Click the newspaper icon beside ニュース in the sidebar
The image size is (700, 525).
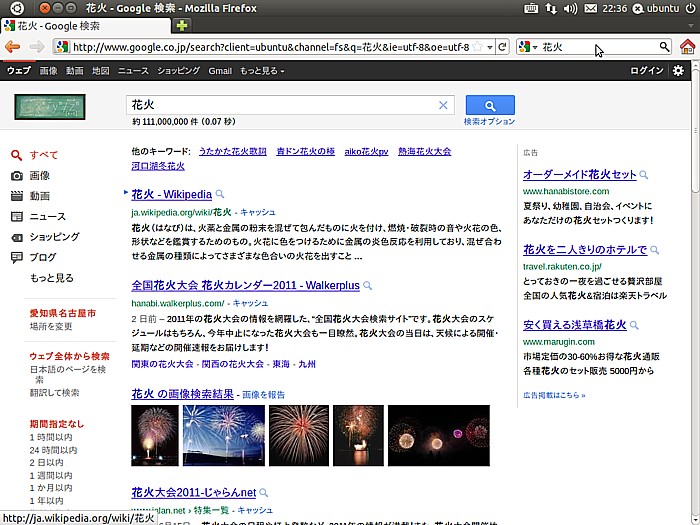point(17,217)
